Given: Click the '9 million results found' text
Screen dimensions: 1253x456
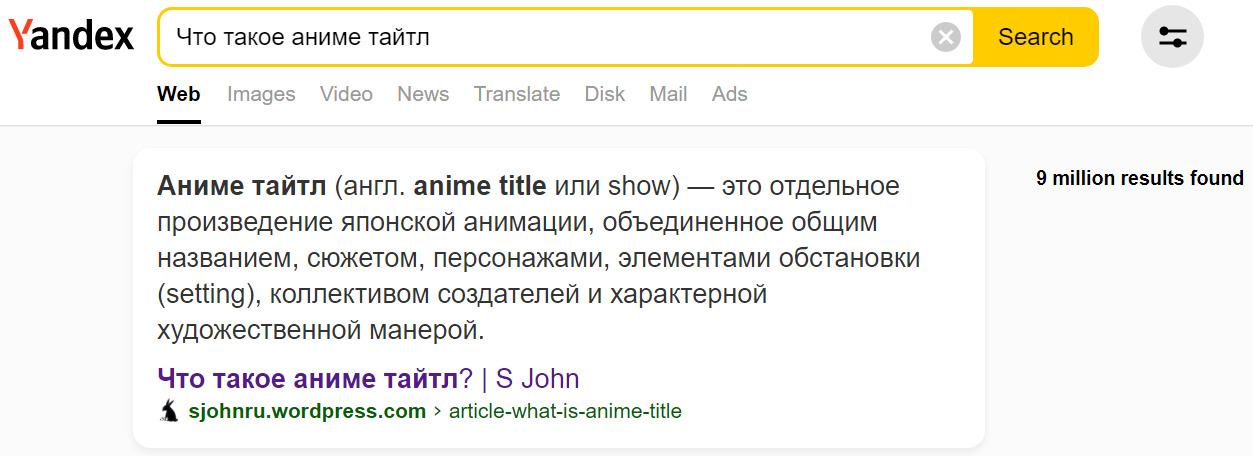Looking at the screenshot, I should click(1139, 179).
